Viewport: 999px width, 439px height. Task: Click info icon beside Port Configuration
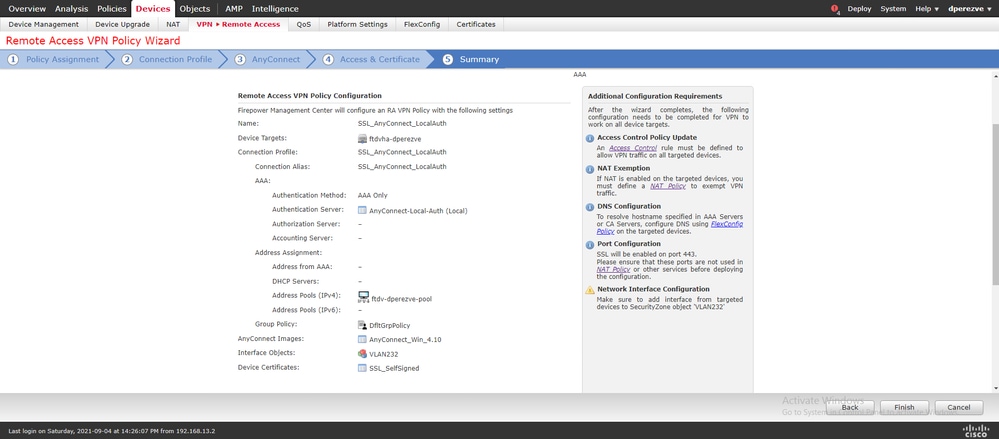click(590, 245)
